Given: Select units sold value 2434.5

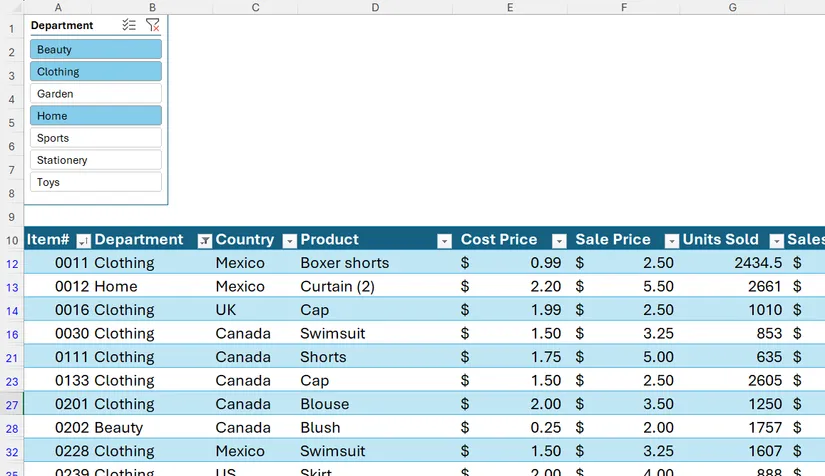Looking at the screenshot, I should [732, 262].
